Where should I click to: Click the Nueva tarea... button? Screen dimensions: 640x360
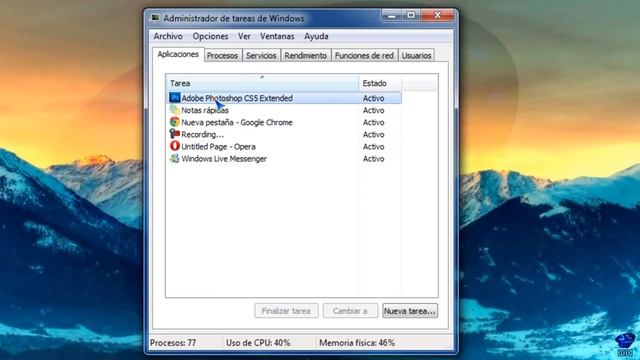coord(410,311)
